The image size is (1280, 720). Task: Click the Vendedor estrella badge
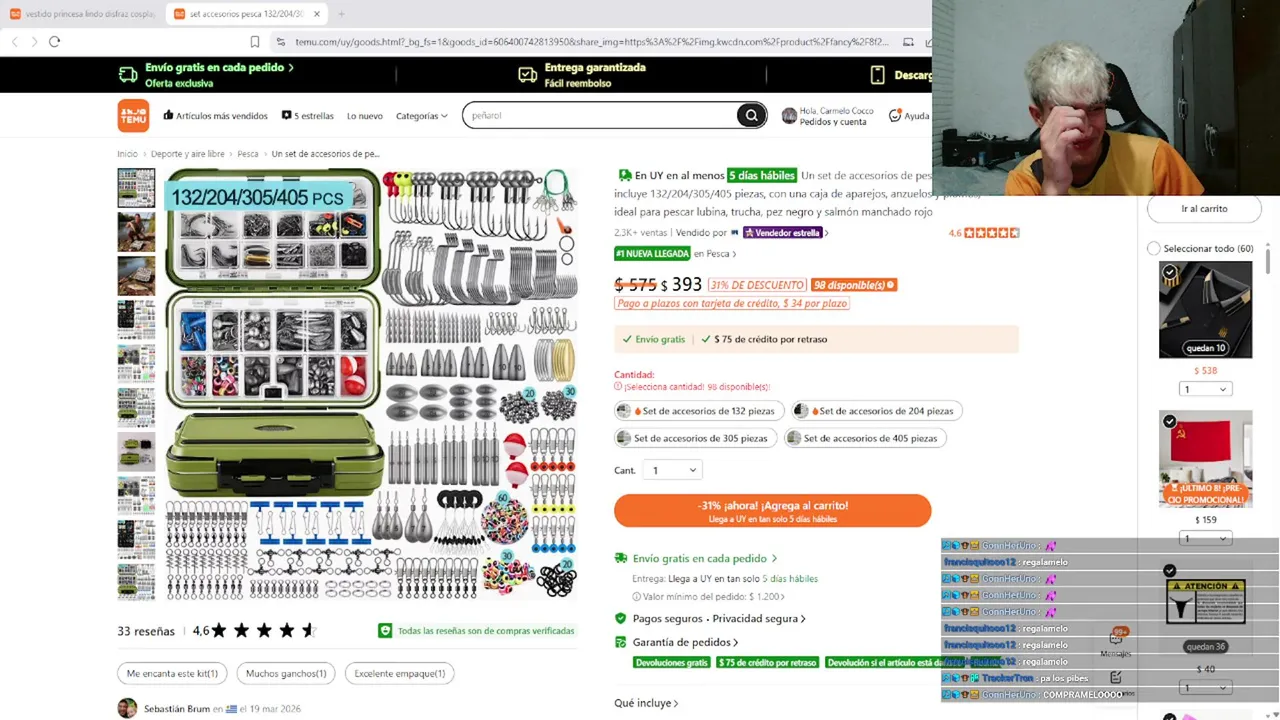tap(782, 233)
